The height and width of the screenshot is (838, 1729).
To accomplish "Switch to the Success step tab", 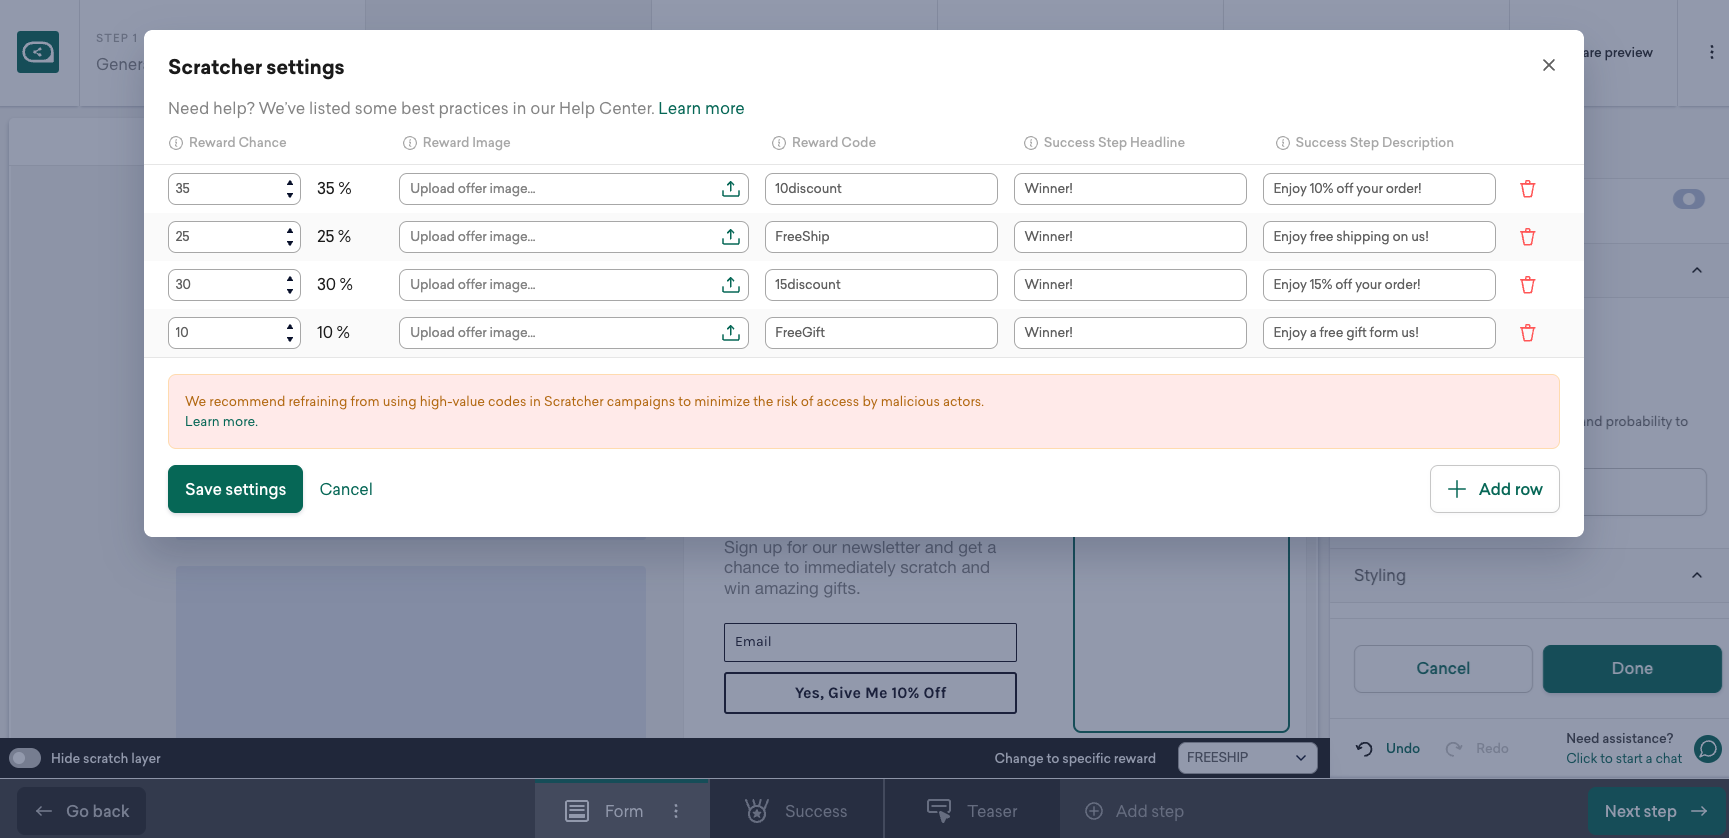I will (x=797, y=811).
